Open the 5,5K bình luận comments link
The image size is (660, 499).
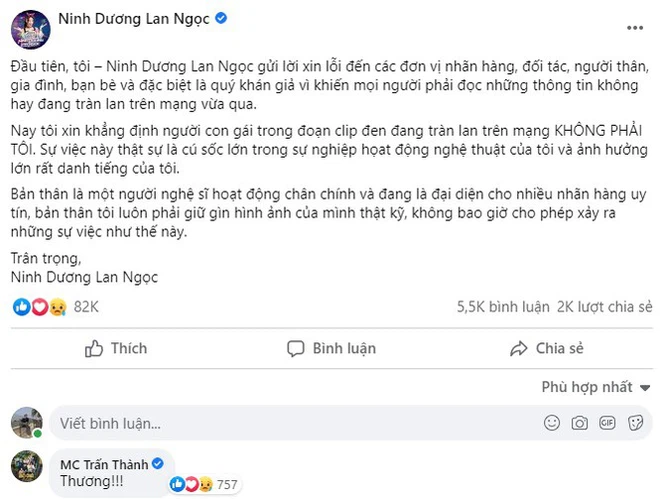point(497,306)
